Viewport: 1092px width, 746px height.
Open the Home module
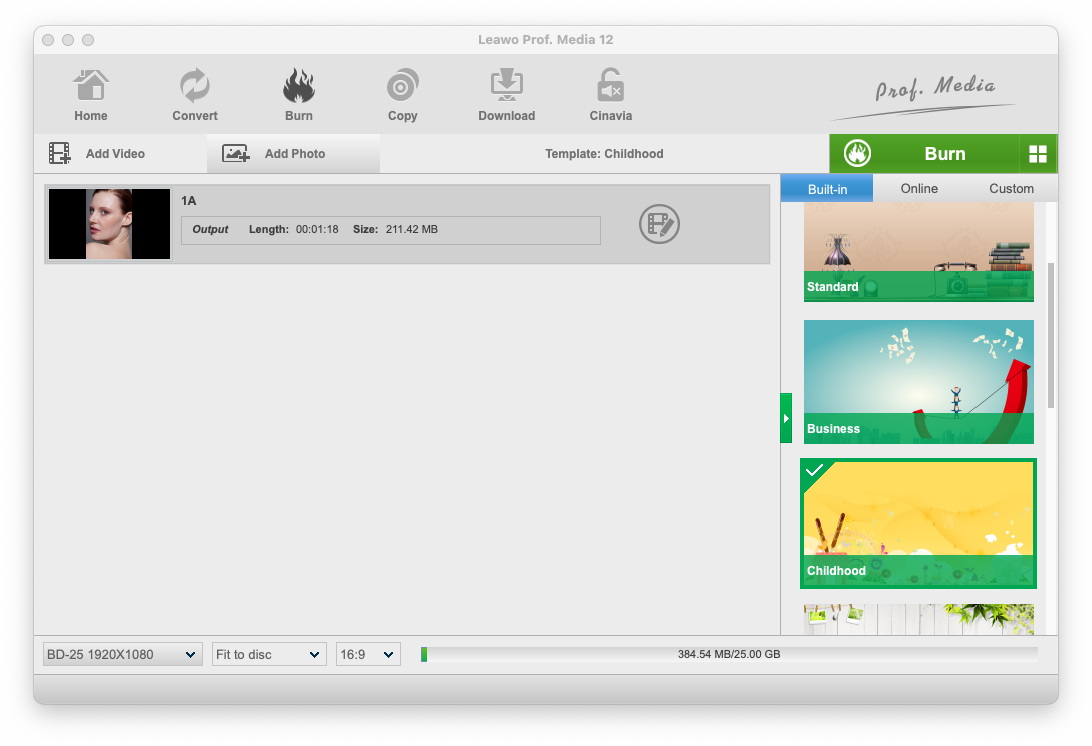click(91, 95)
